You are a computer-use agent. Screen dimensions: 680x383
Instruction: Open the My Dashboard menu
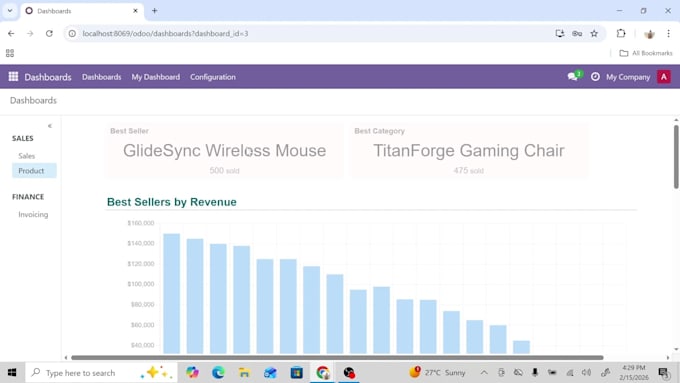156,77
